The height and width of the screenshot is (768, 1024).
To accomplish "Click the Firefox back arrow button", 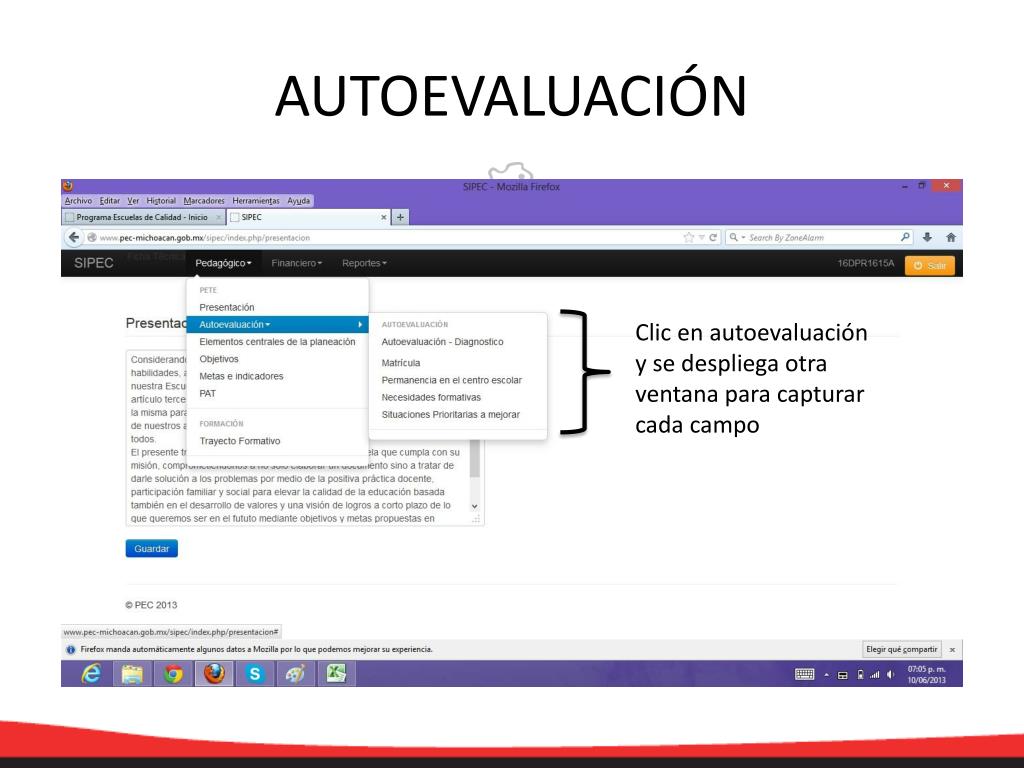I will tap(74, 238).
